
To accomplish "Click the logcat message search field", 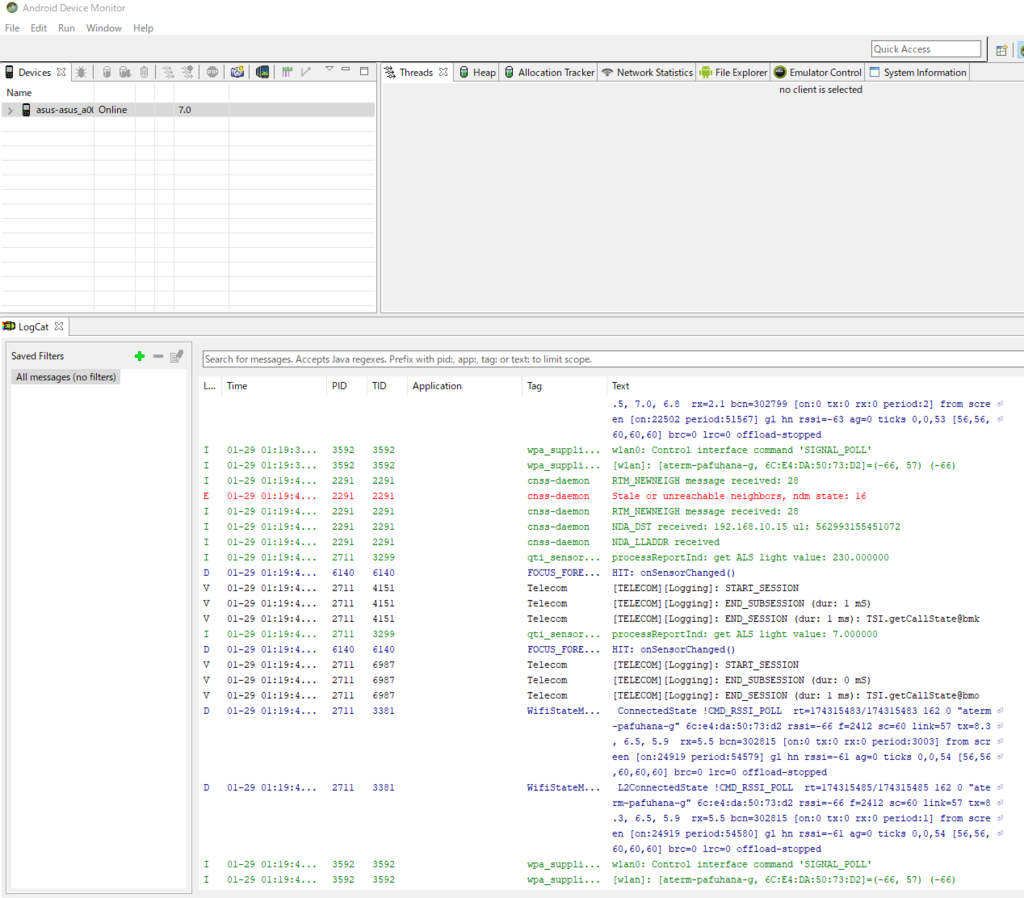I will point(613,359).
